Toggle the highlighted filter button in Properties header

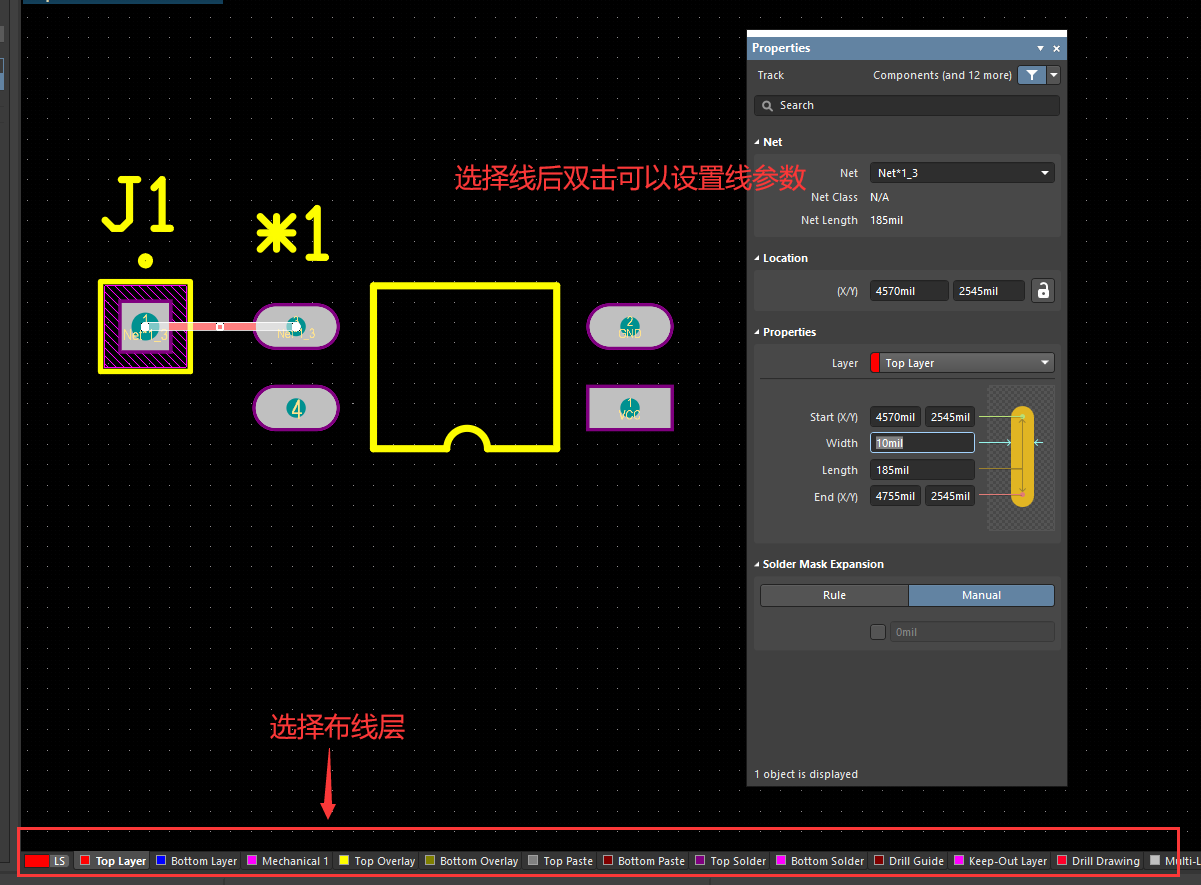(1031, 75)
